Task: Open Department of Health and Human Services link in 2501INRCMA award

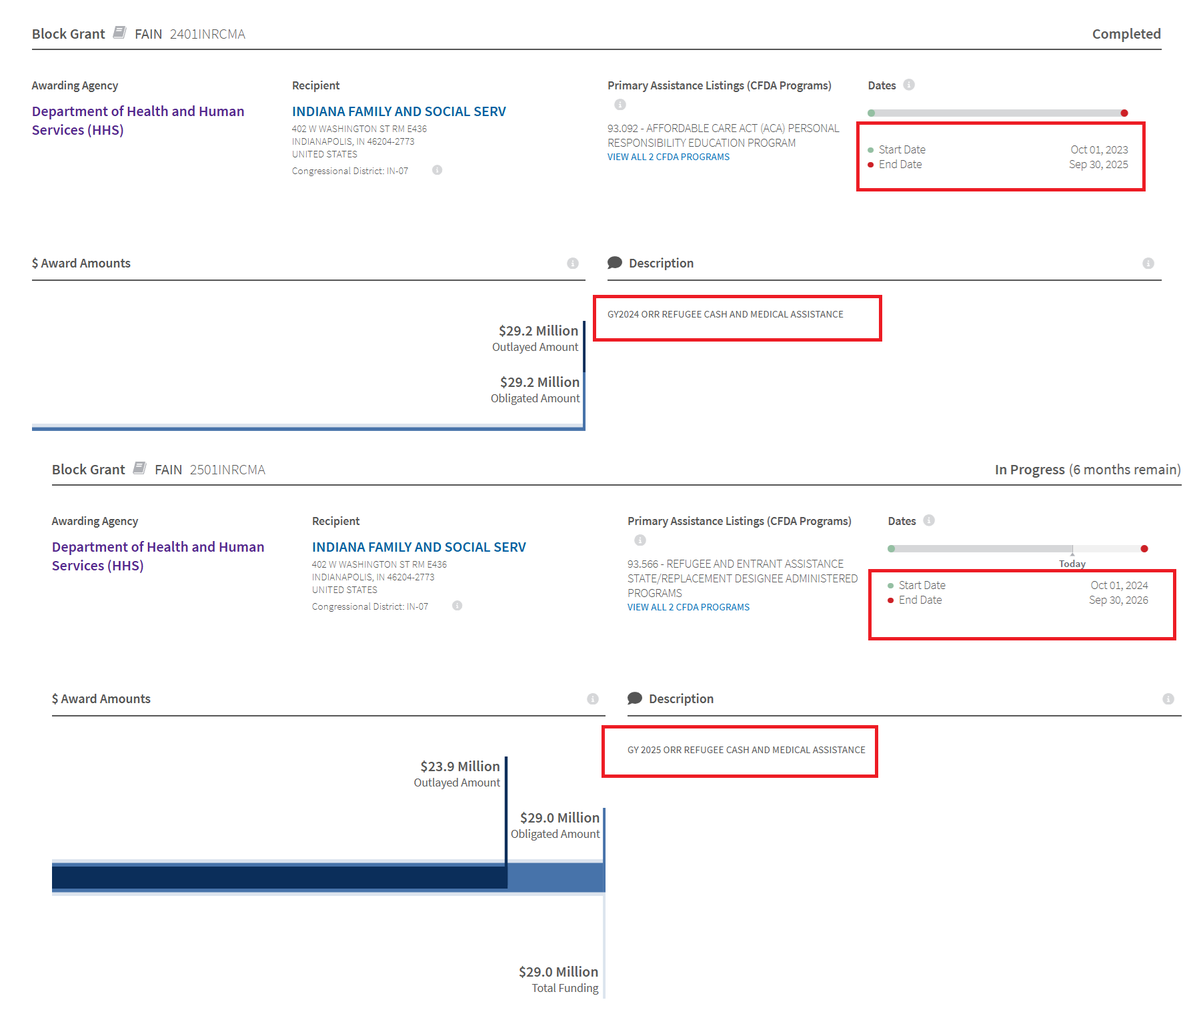Action: [158, 556]
